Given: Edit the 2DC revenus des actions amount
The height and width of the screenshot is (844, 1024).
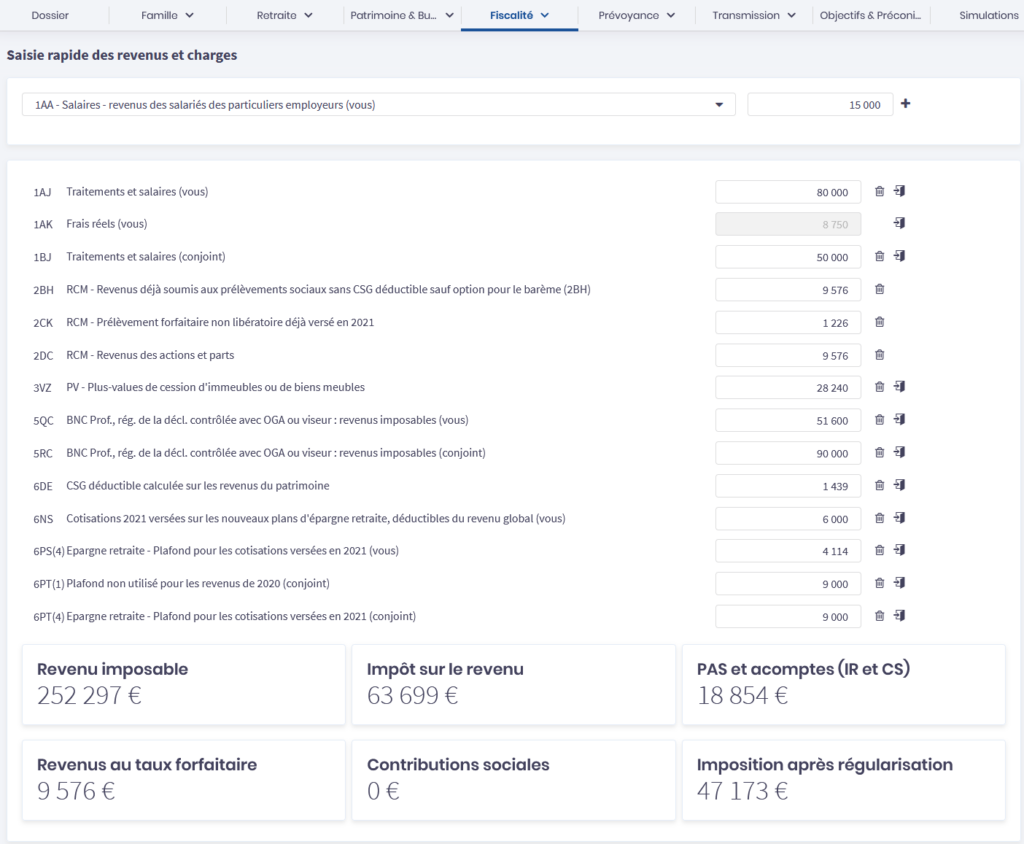Looking at the screenshot, I should click(x=788, y=355).
